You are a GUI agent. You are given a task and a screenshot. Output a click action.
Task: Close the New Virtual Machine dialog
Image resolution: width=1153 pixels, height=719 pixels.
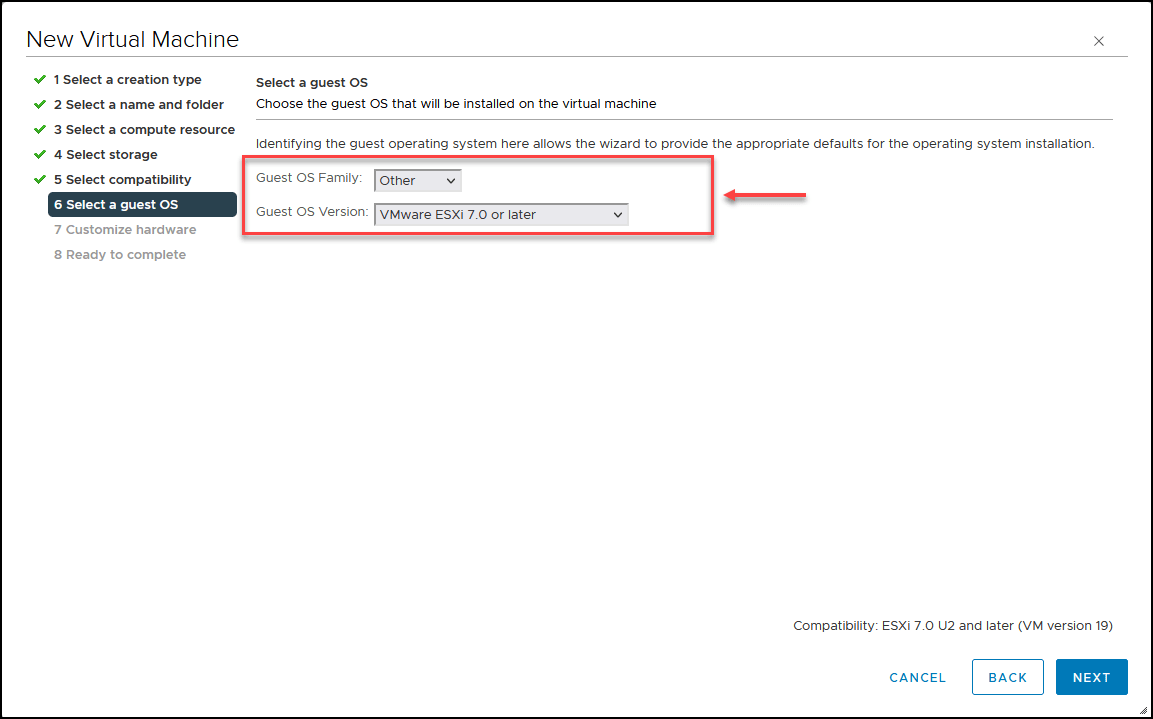tap(1099, 41)
